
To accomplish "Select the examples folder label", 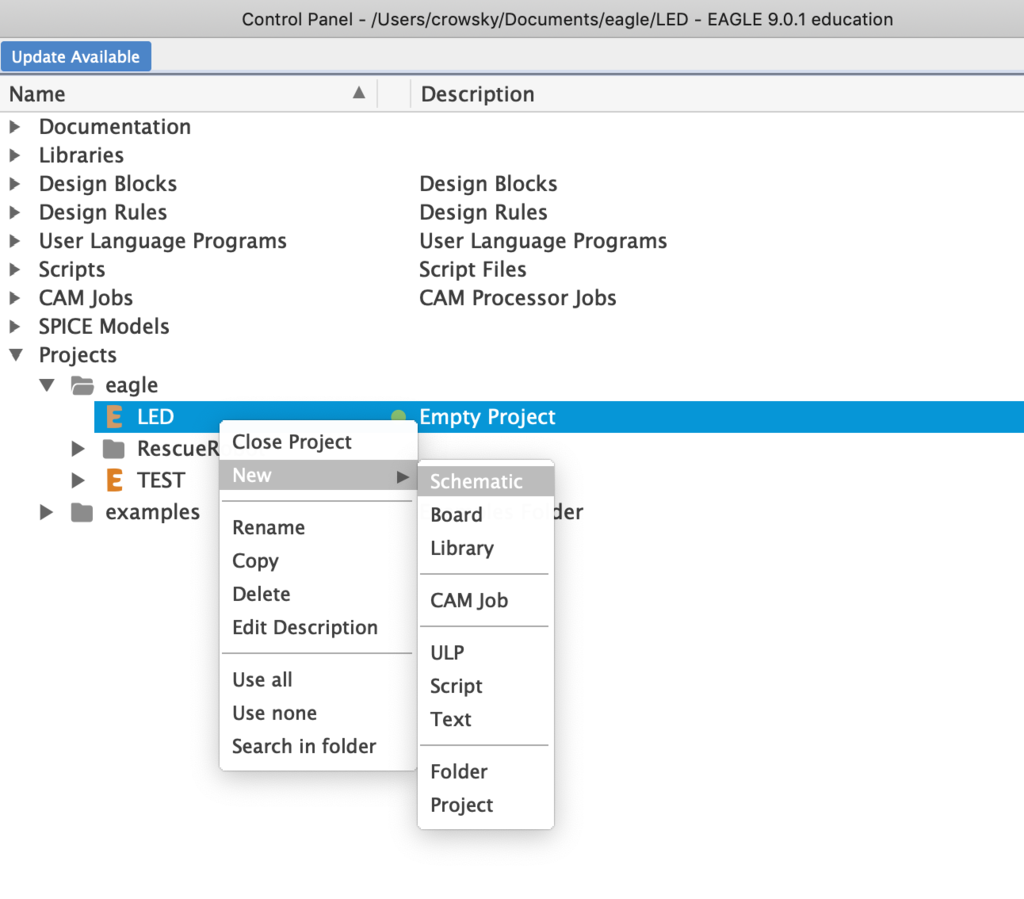I will coord(152,513).
